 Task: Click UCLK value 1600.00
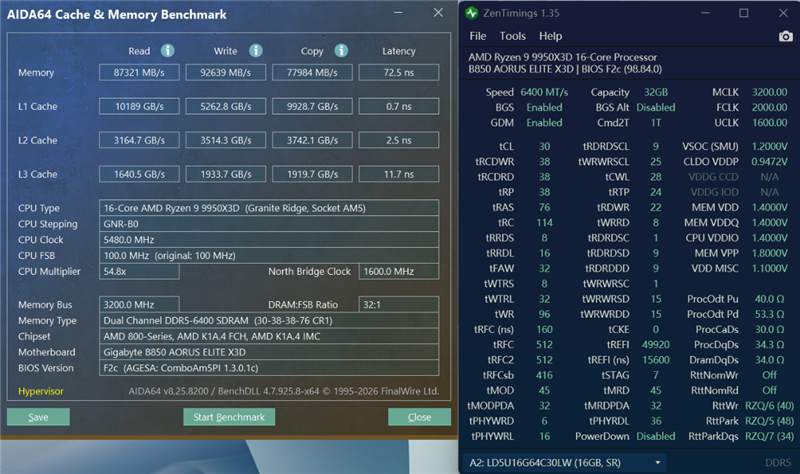(x=769, y=123)
